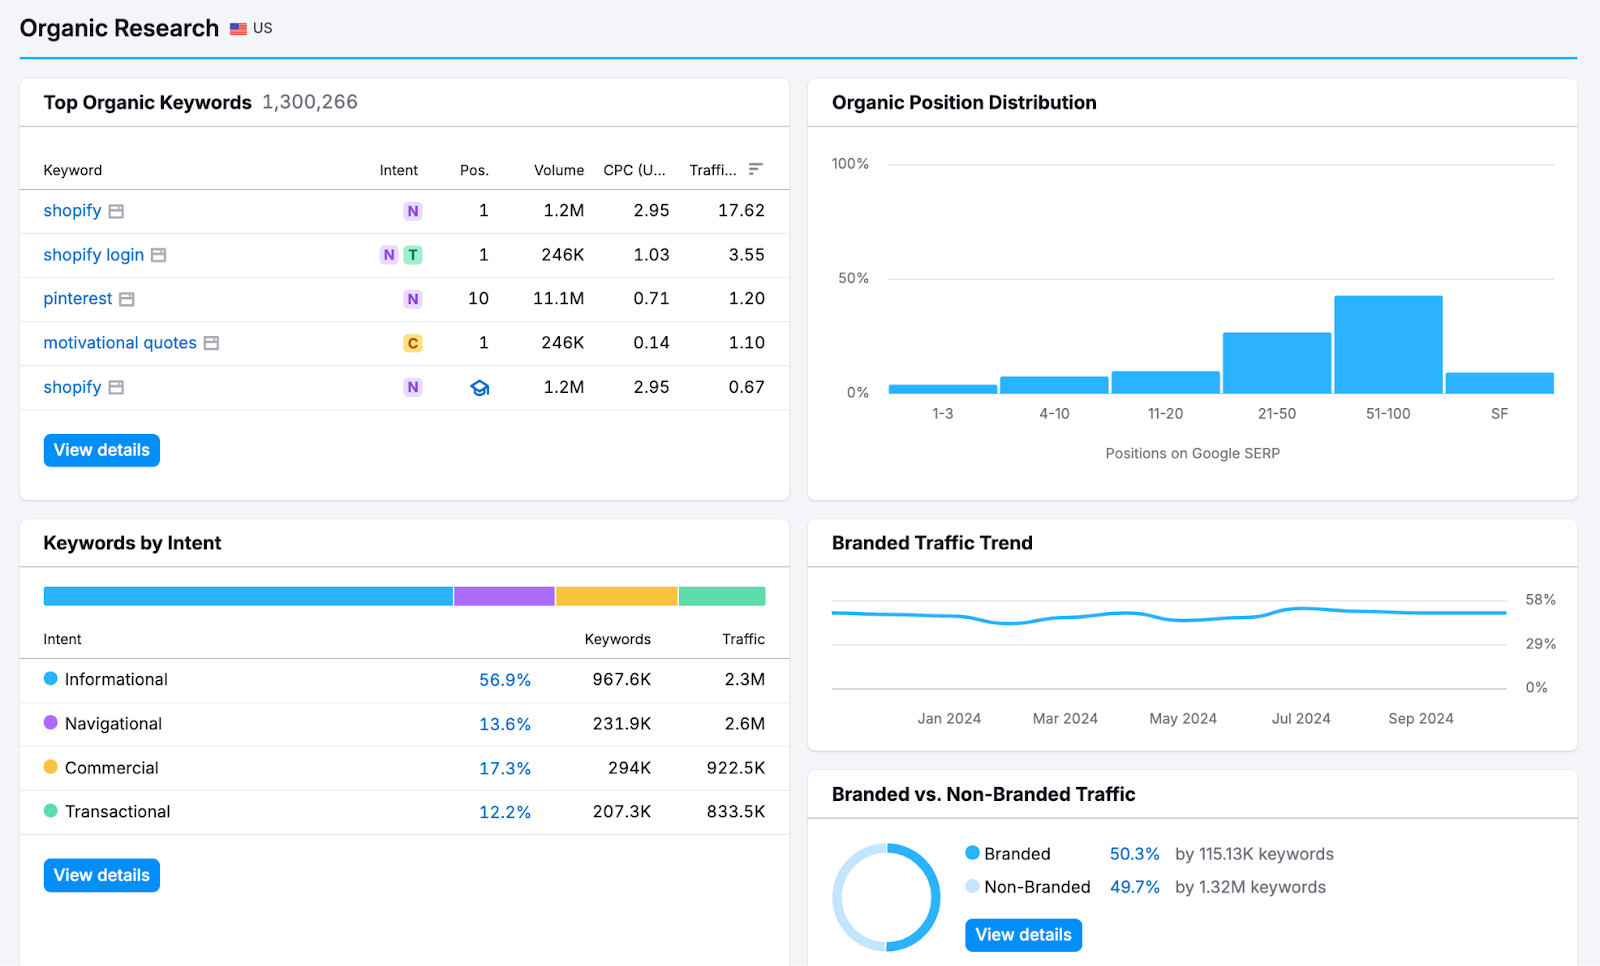Click the 4-10 position distribution bar
The height and width of the screenshot is (966, 1600).
pos(1054,385)
